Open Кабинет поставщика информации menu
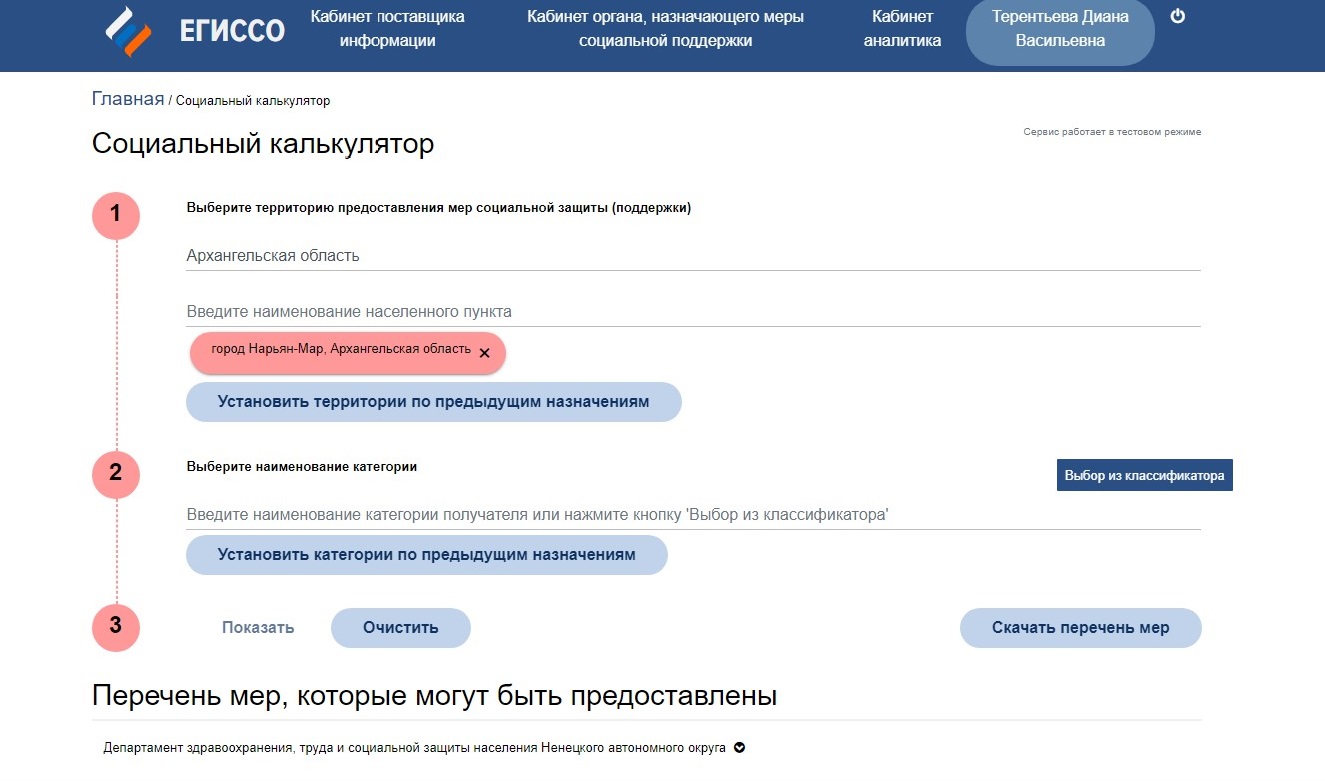Viewport: 1325px width, 781px height. (x=387, y=29)
